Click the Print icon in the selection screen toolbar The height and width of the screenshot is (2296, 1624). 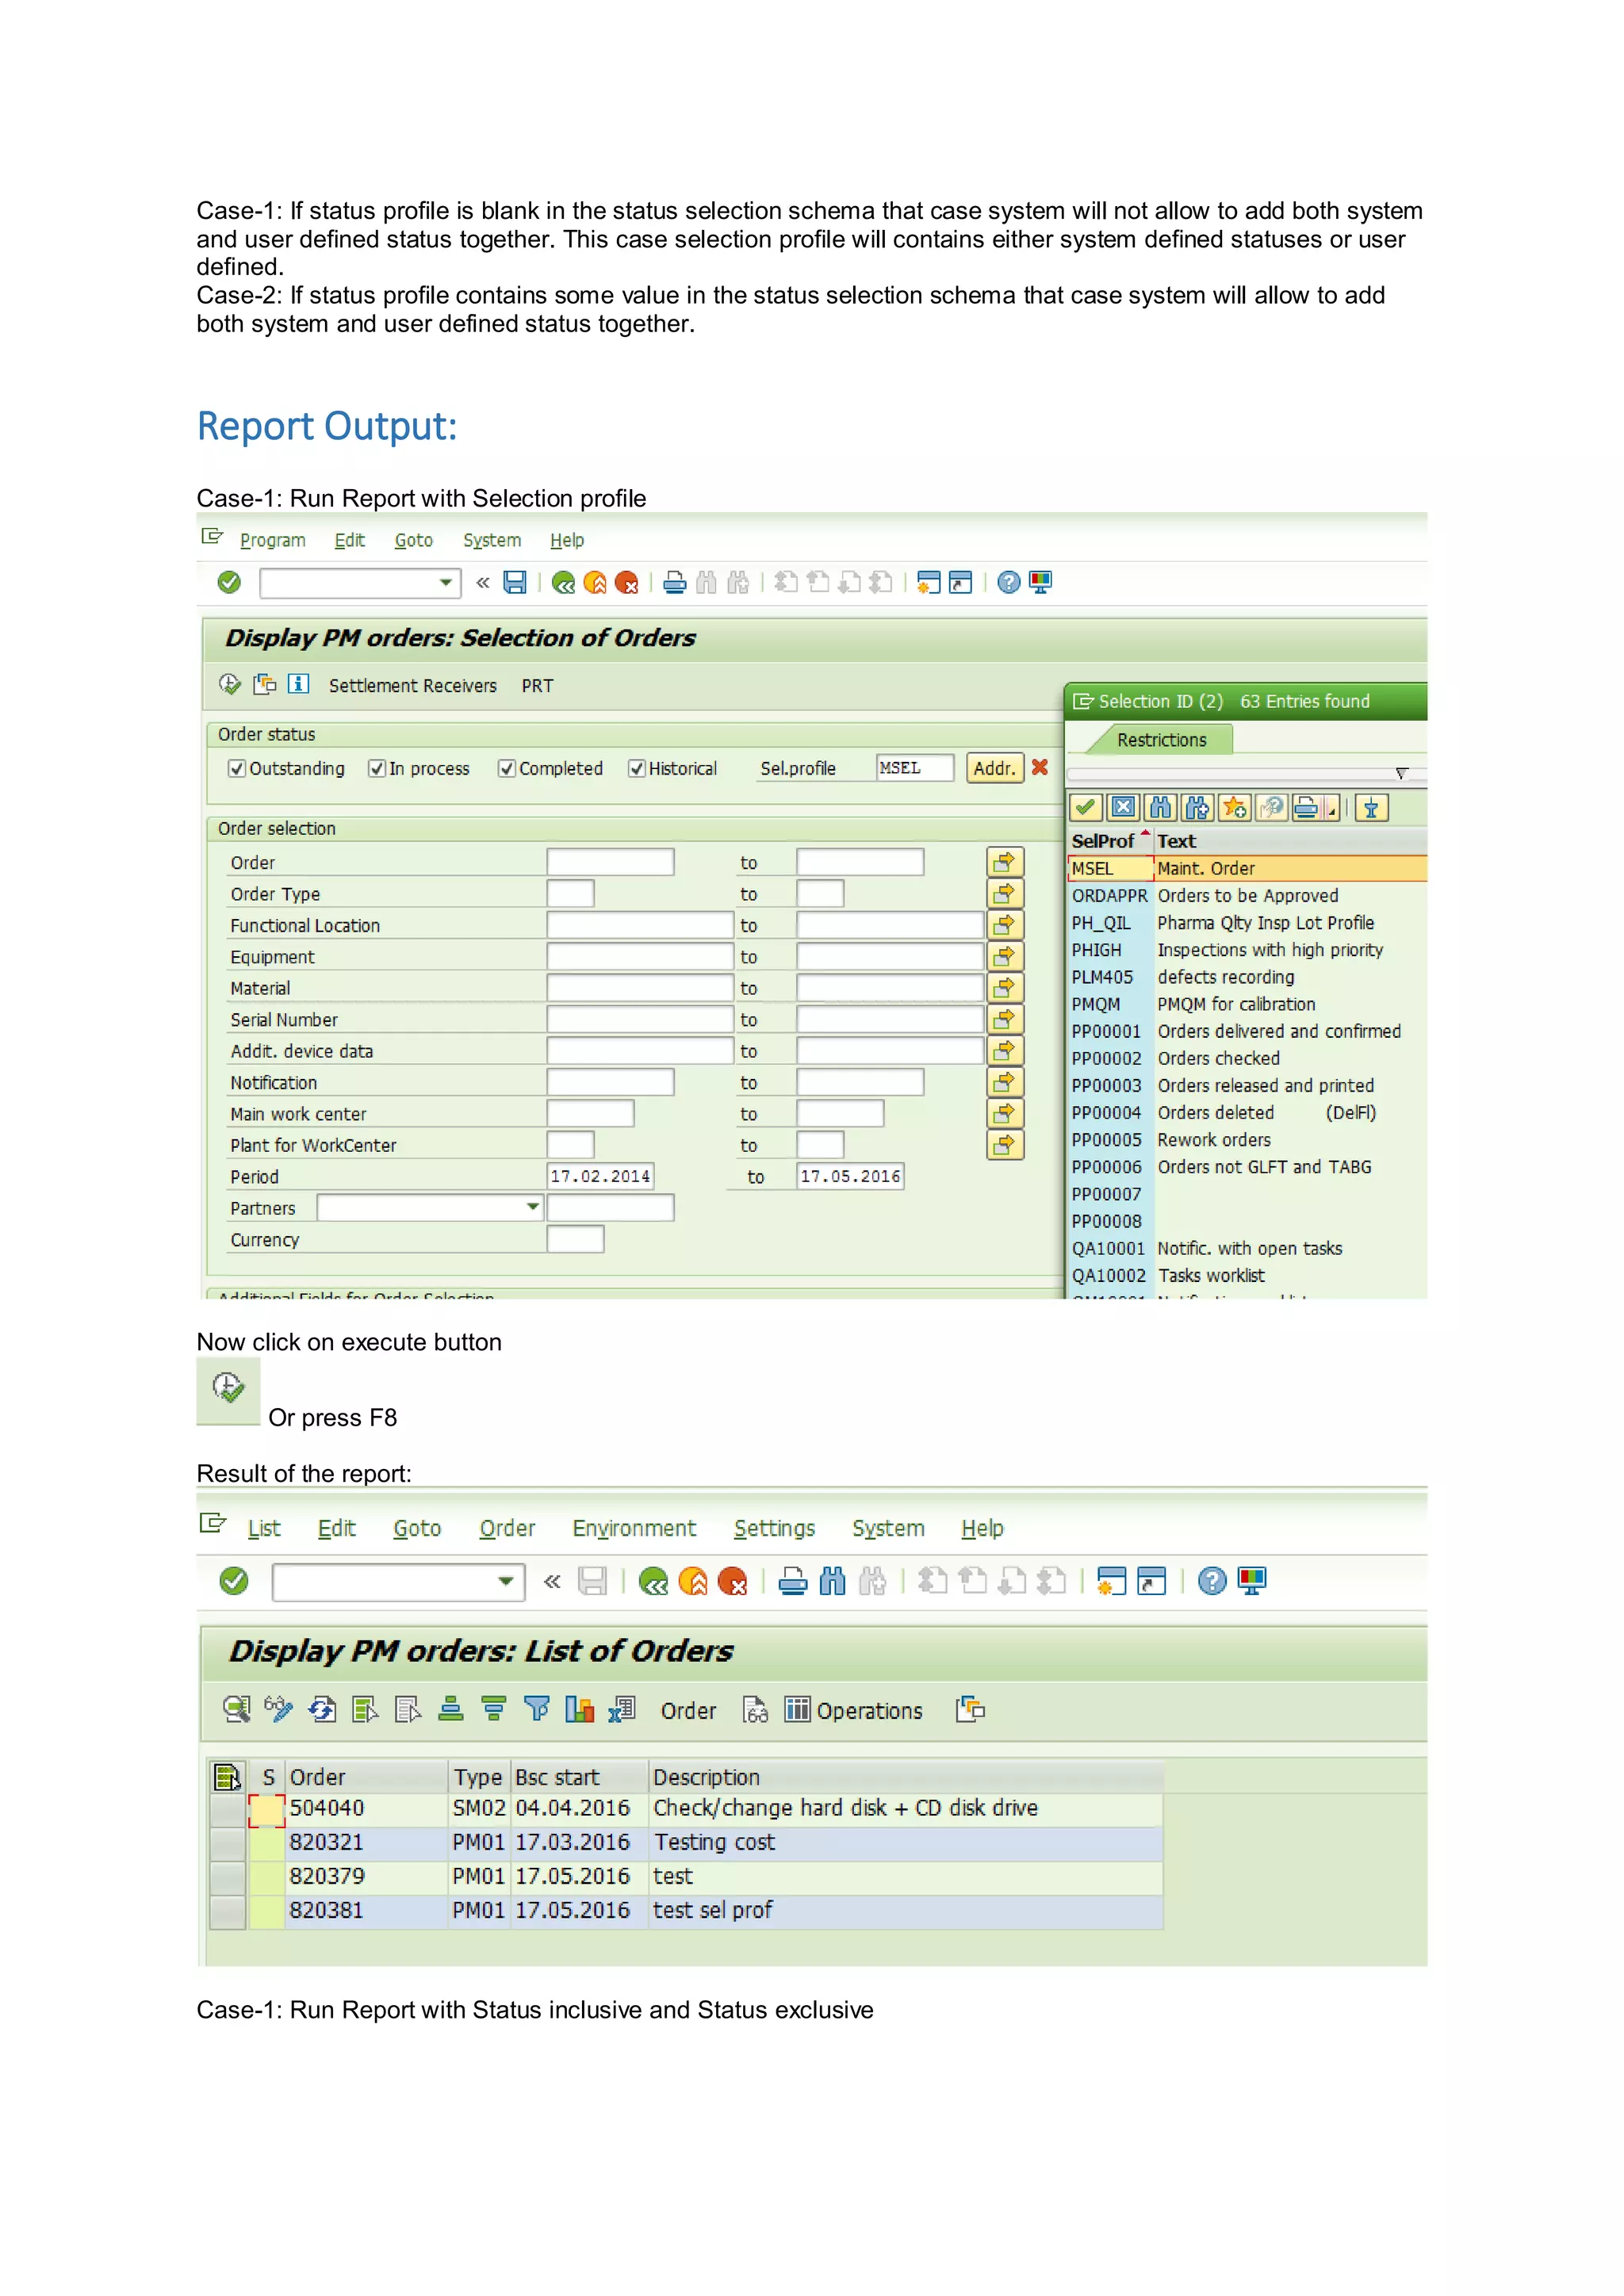tap(675, 582)
